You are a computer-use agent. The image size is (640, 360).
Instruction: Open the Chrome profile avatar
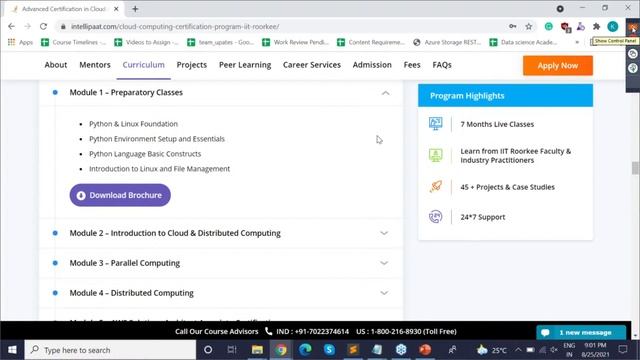(x=612, y=27)
